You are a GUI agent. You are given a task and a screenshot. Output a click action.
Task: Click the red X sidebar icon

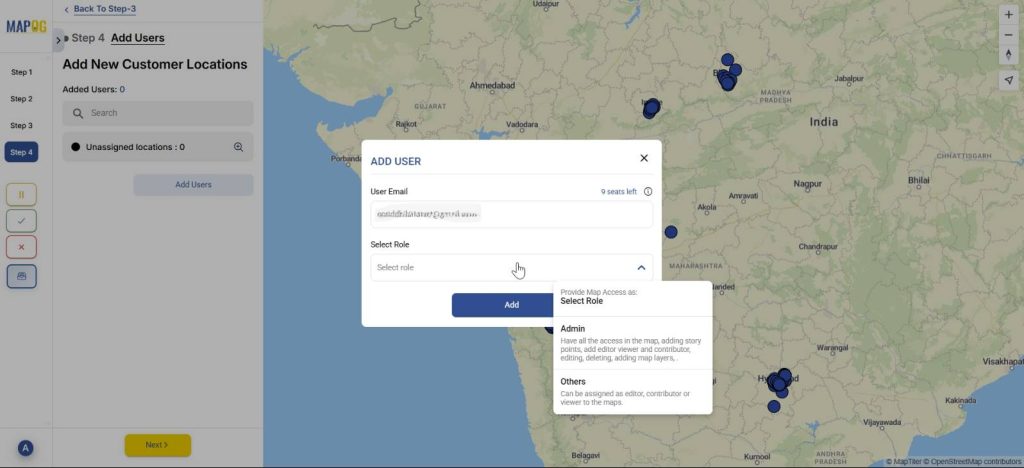[22, 246]
